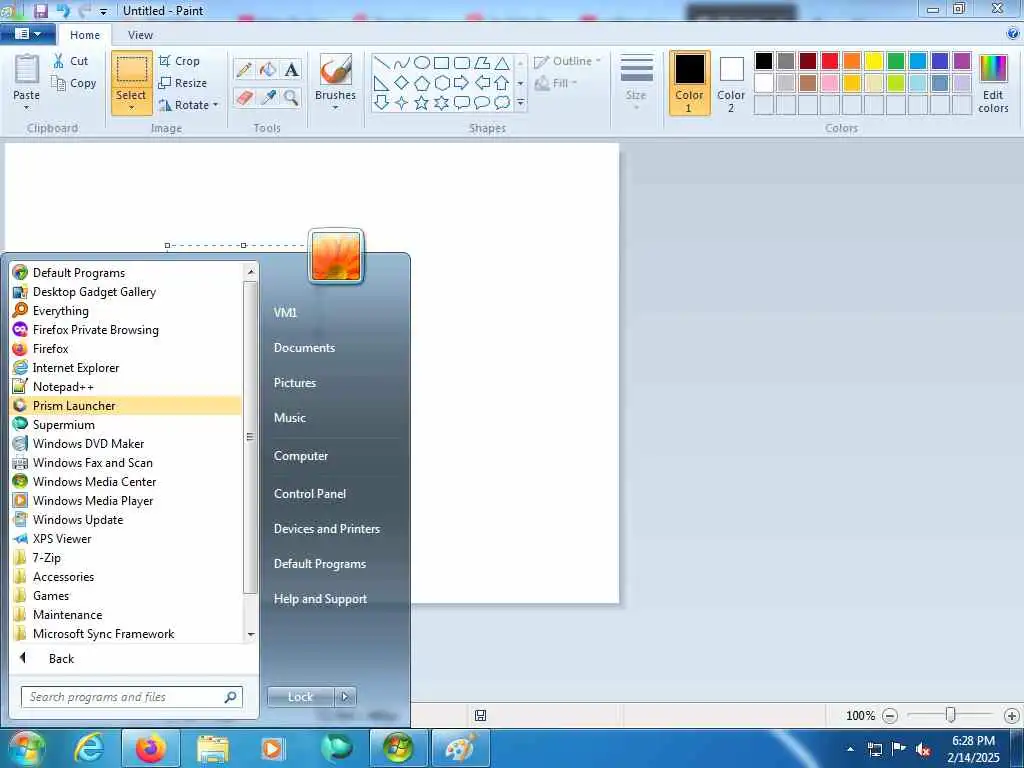Open shutdown options arrow next to Lock
The height and width of the screenshot is (768, 1024).
click(x=345, y=697)
